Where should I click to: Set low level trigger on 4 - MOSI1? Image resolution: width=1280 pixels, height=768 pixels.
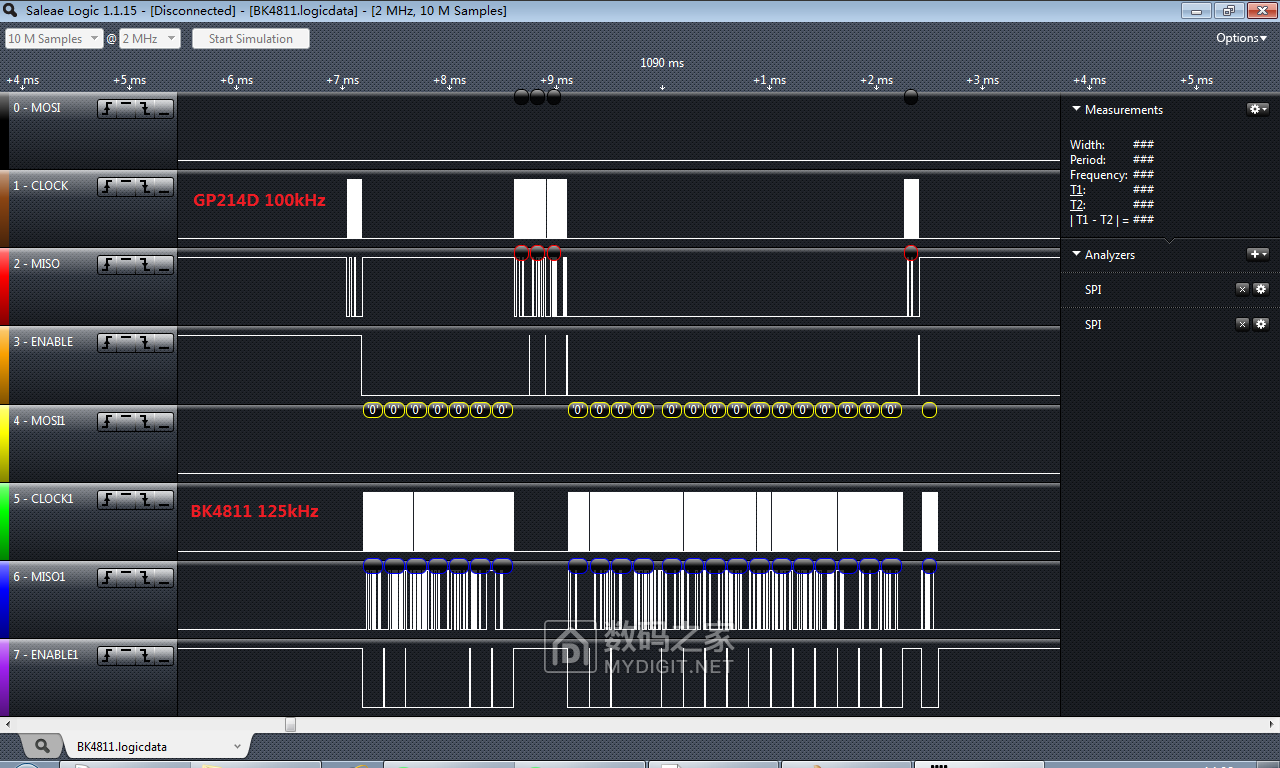click(164, 422)
